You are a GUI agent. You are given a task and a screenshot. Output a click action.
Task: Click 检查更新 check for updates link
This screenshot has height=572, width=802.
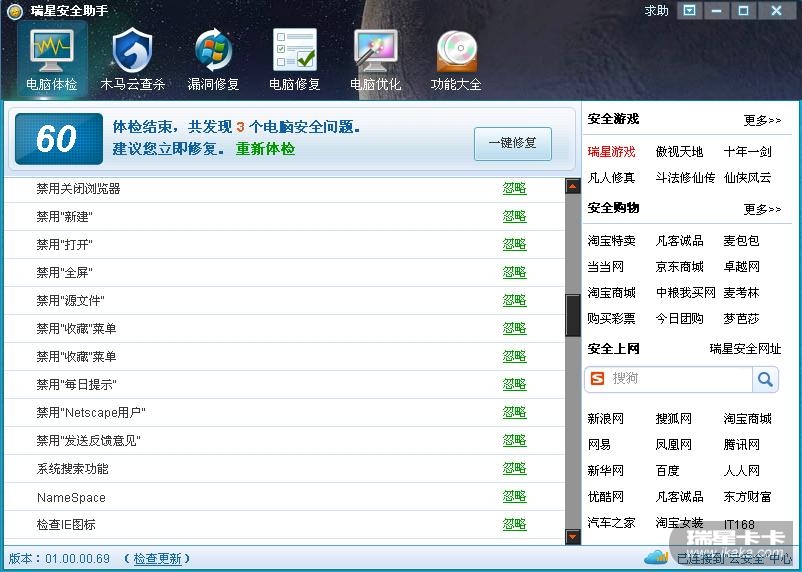tap(157, 559)
